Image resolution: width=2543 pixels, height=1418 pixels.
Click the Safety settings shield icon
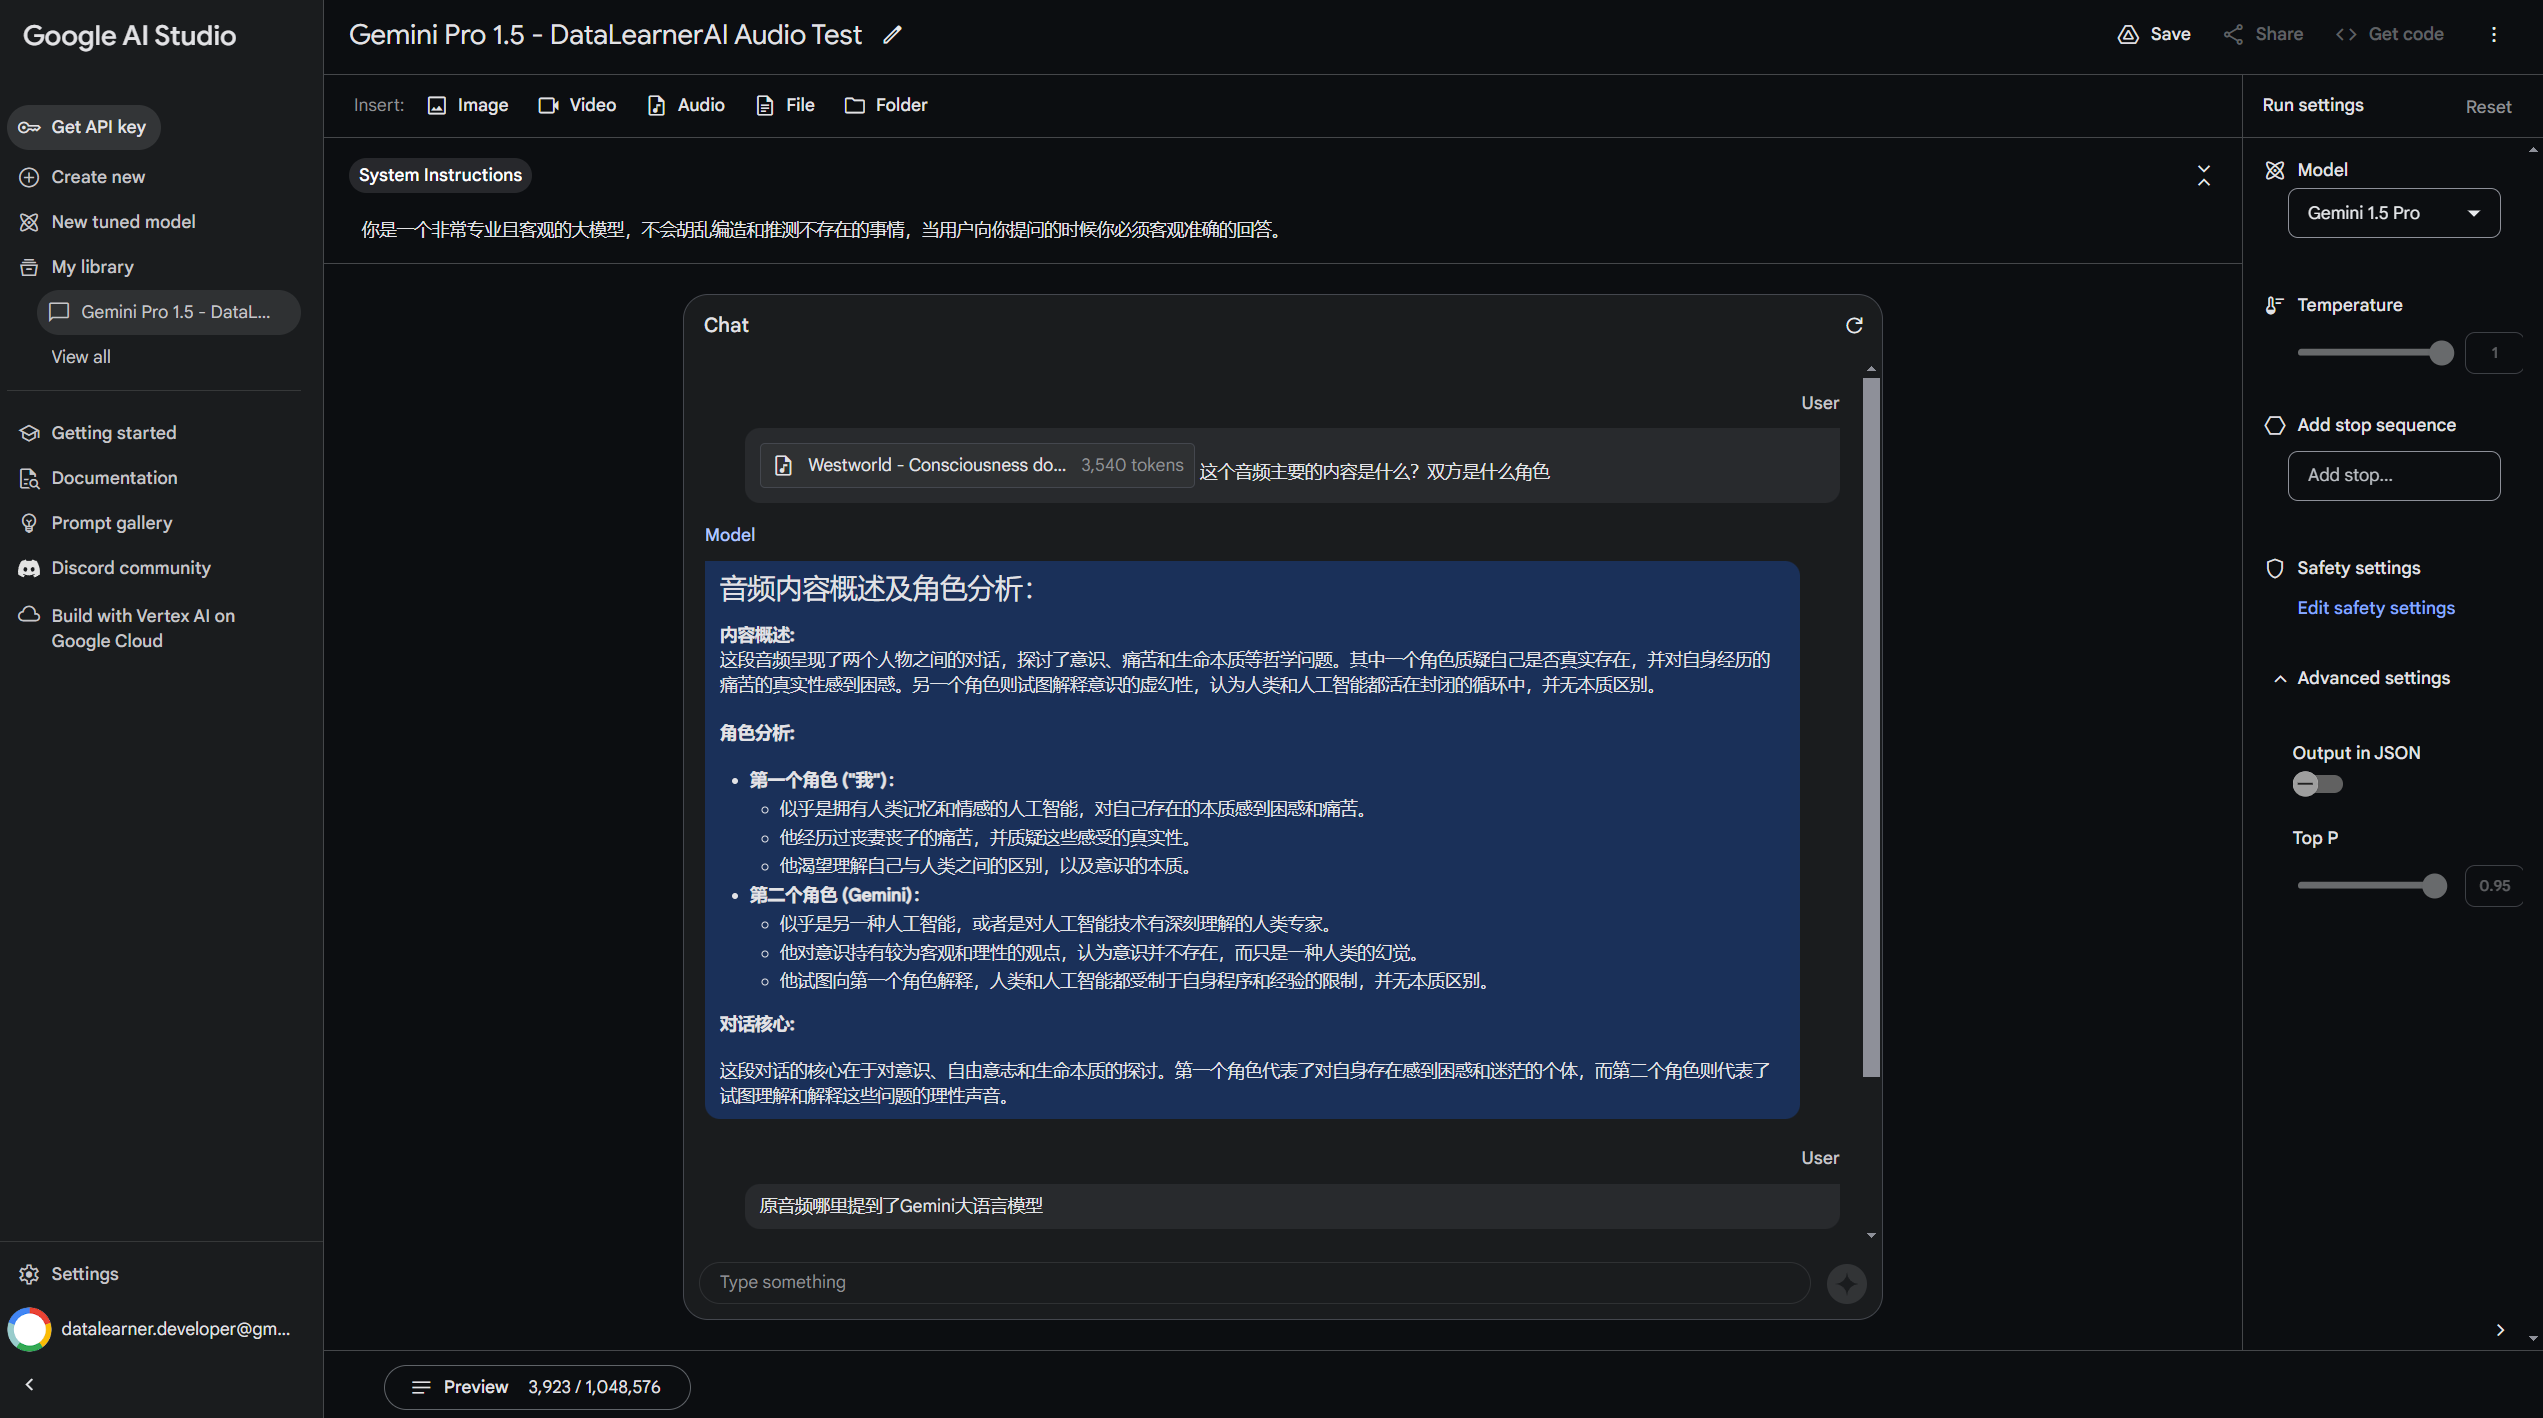coord(2274,568)
